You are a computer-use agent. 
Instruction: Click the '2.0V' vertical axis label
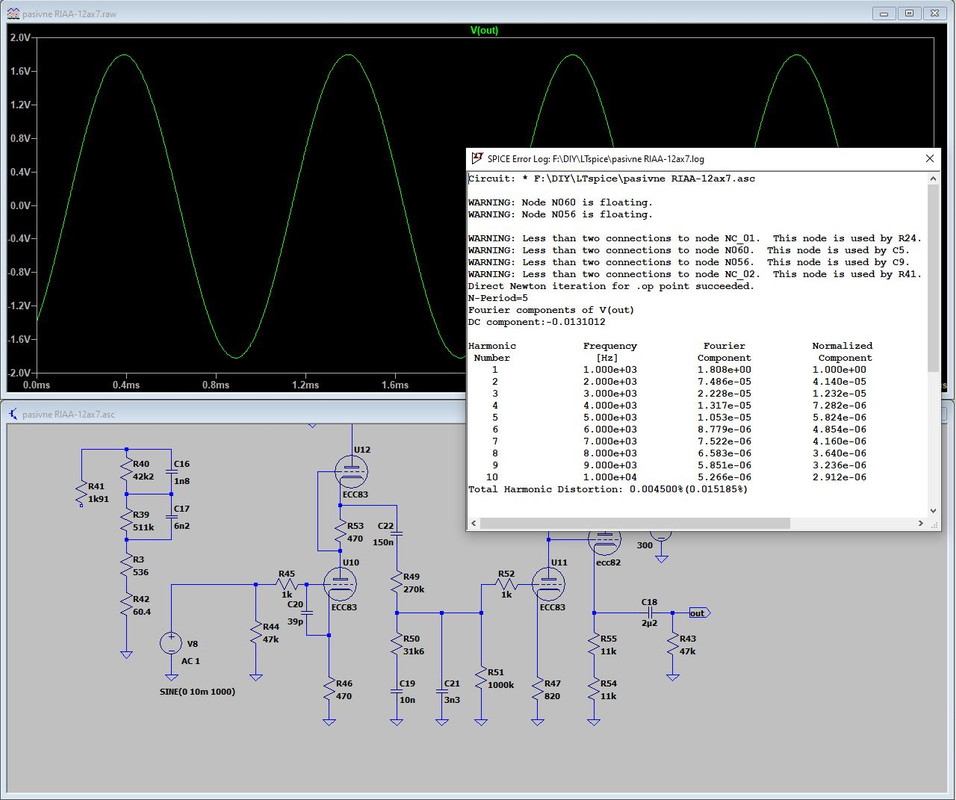coord(20,37)
